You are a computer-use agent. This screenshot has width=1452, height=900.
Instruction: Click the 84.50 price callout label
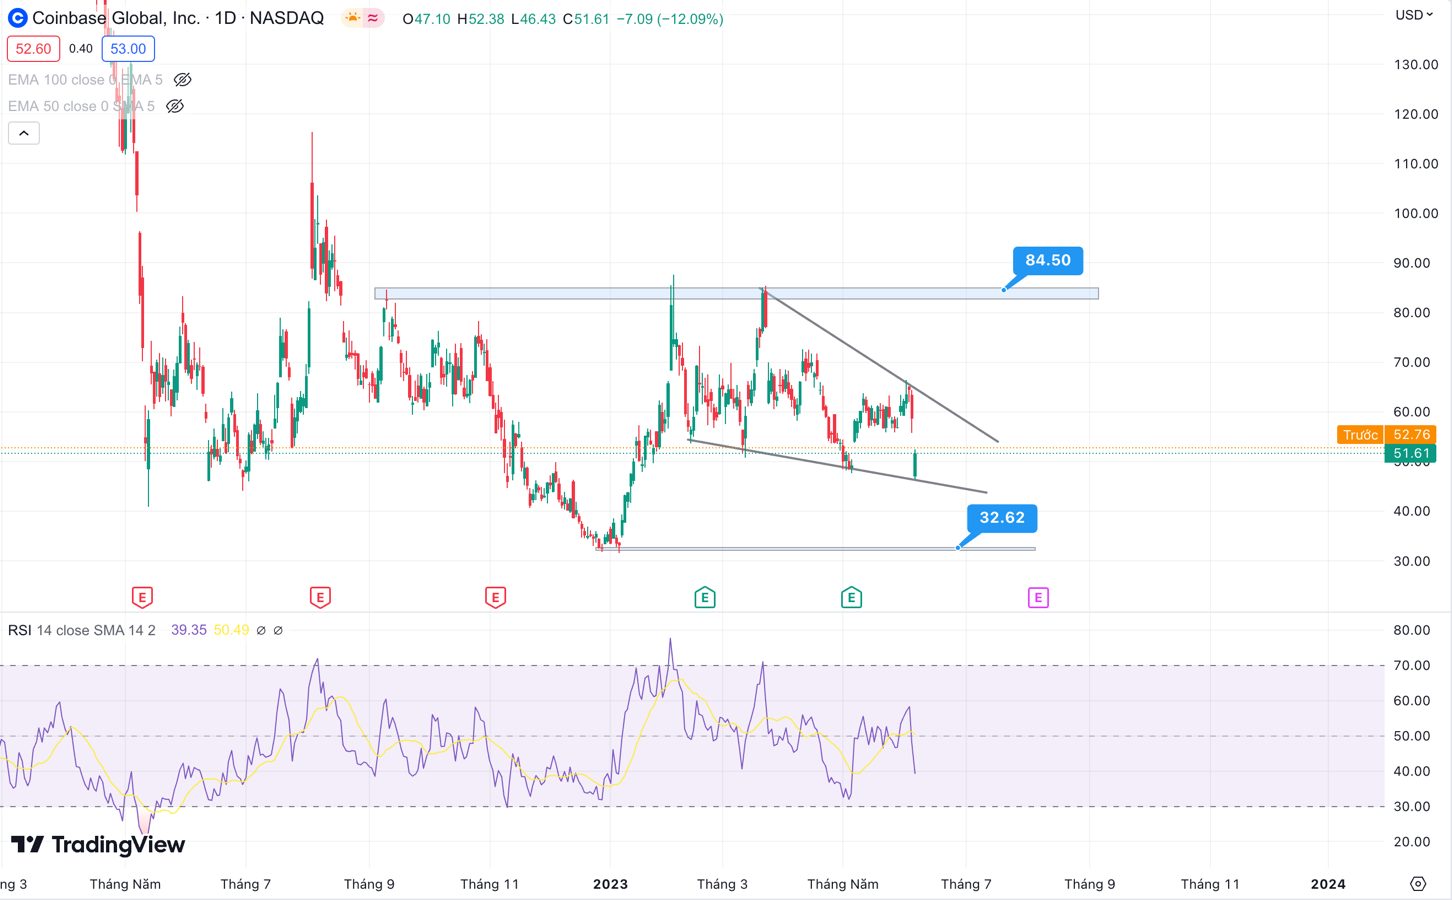point(1047,260)
